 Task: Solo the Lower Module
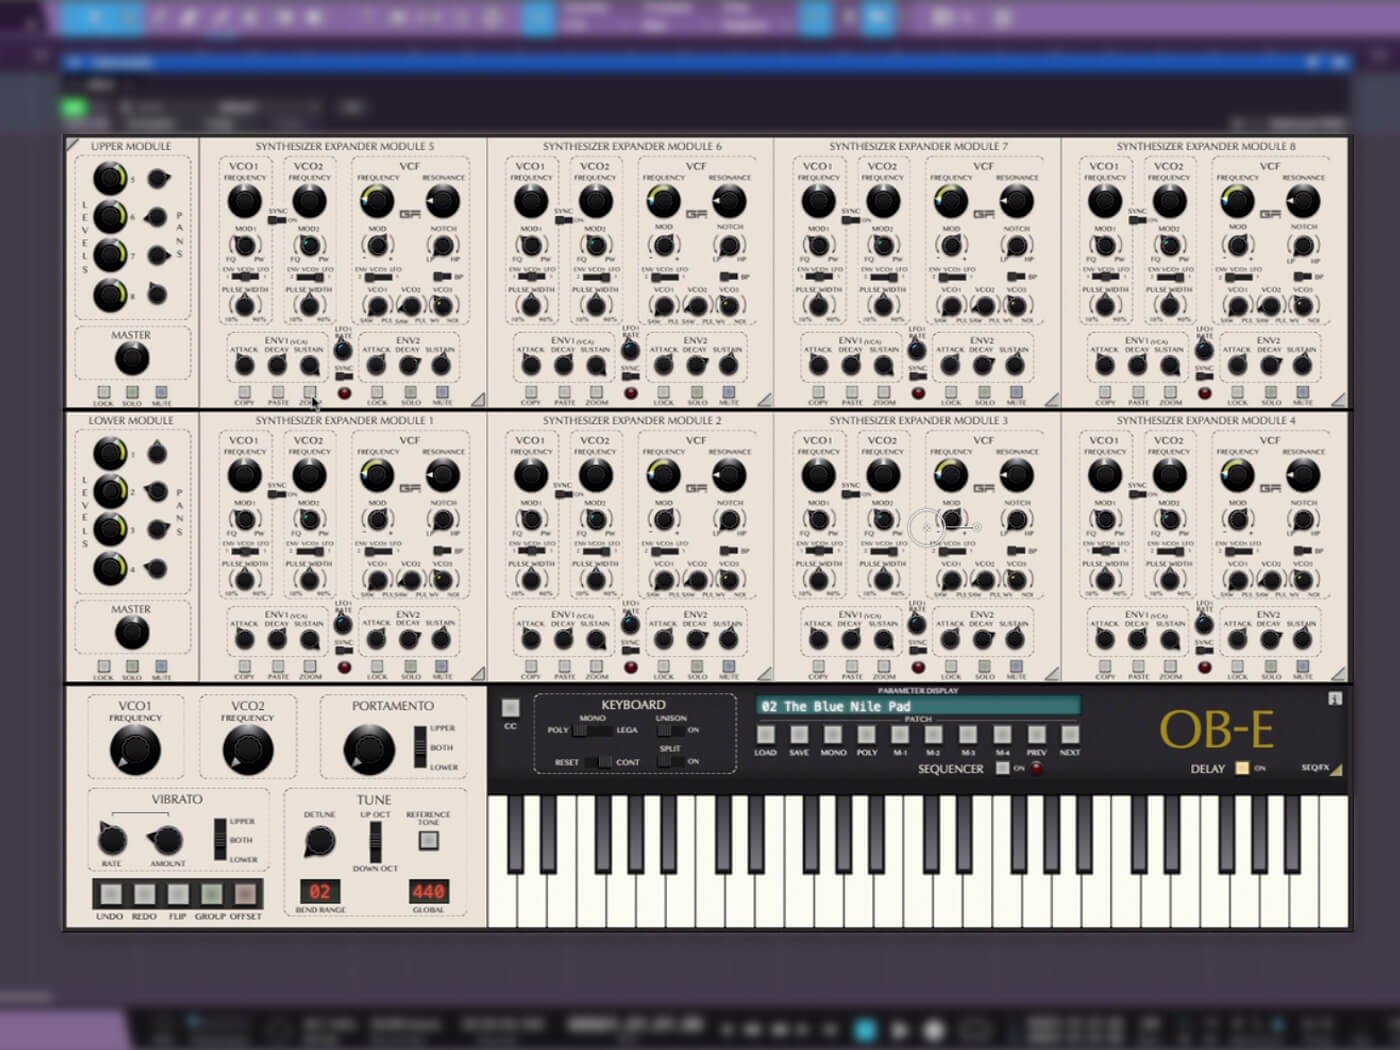tap(132, 667)
